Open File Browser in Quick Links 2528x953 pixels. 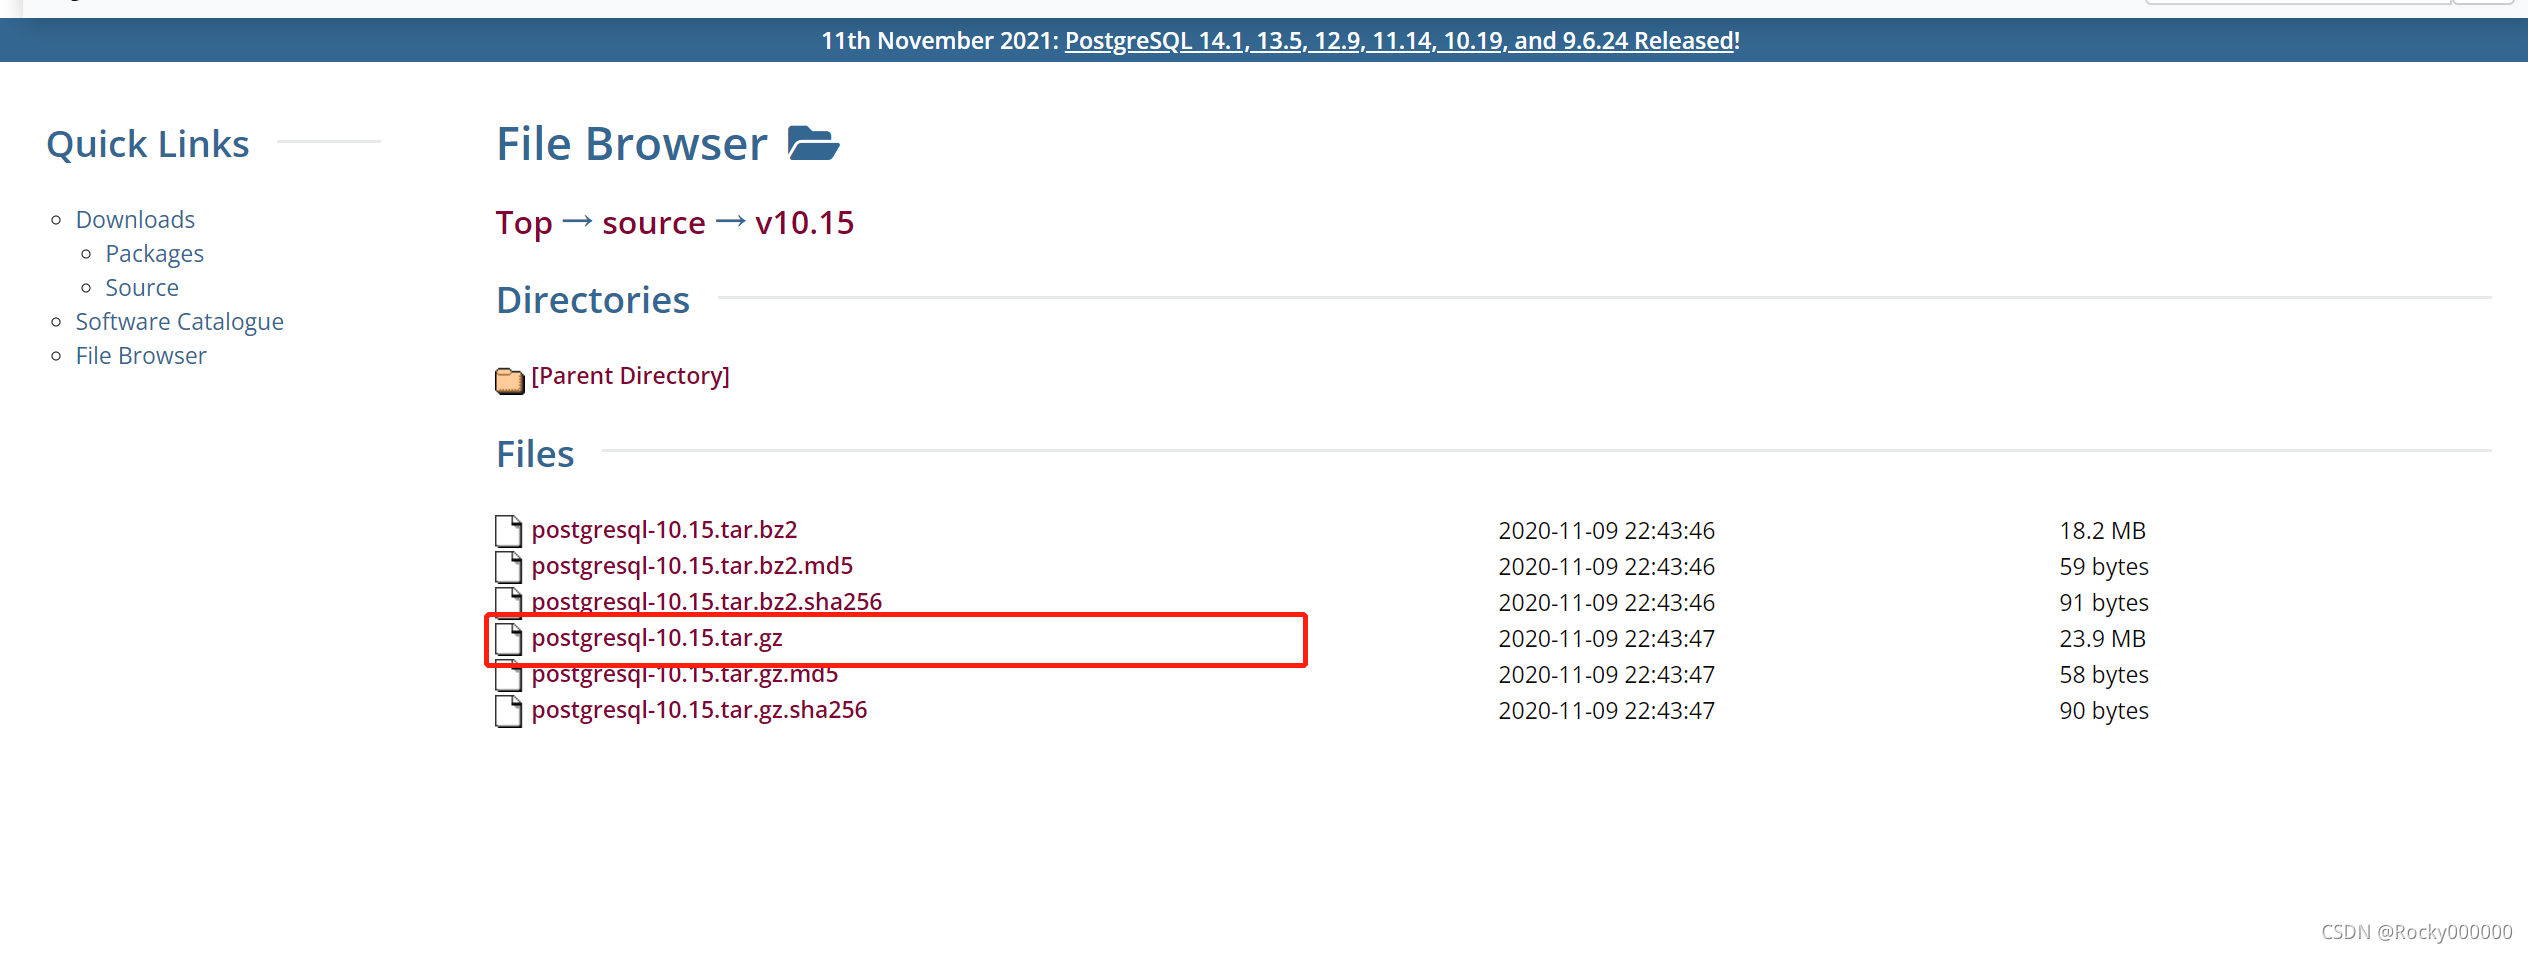141,355
